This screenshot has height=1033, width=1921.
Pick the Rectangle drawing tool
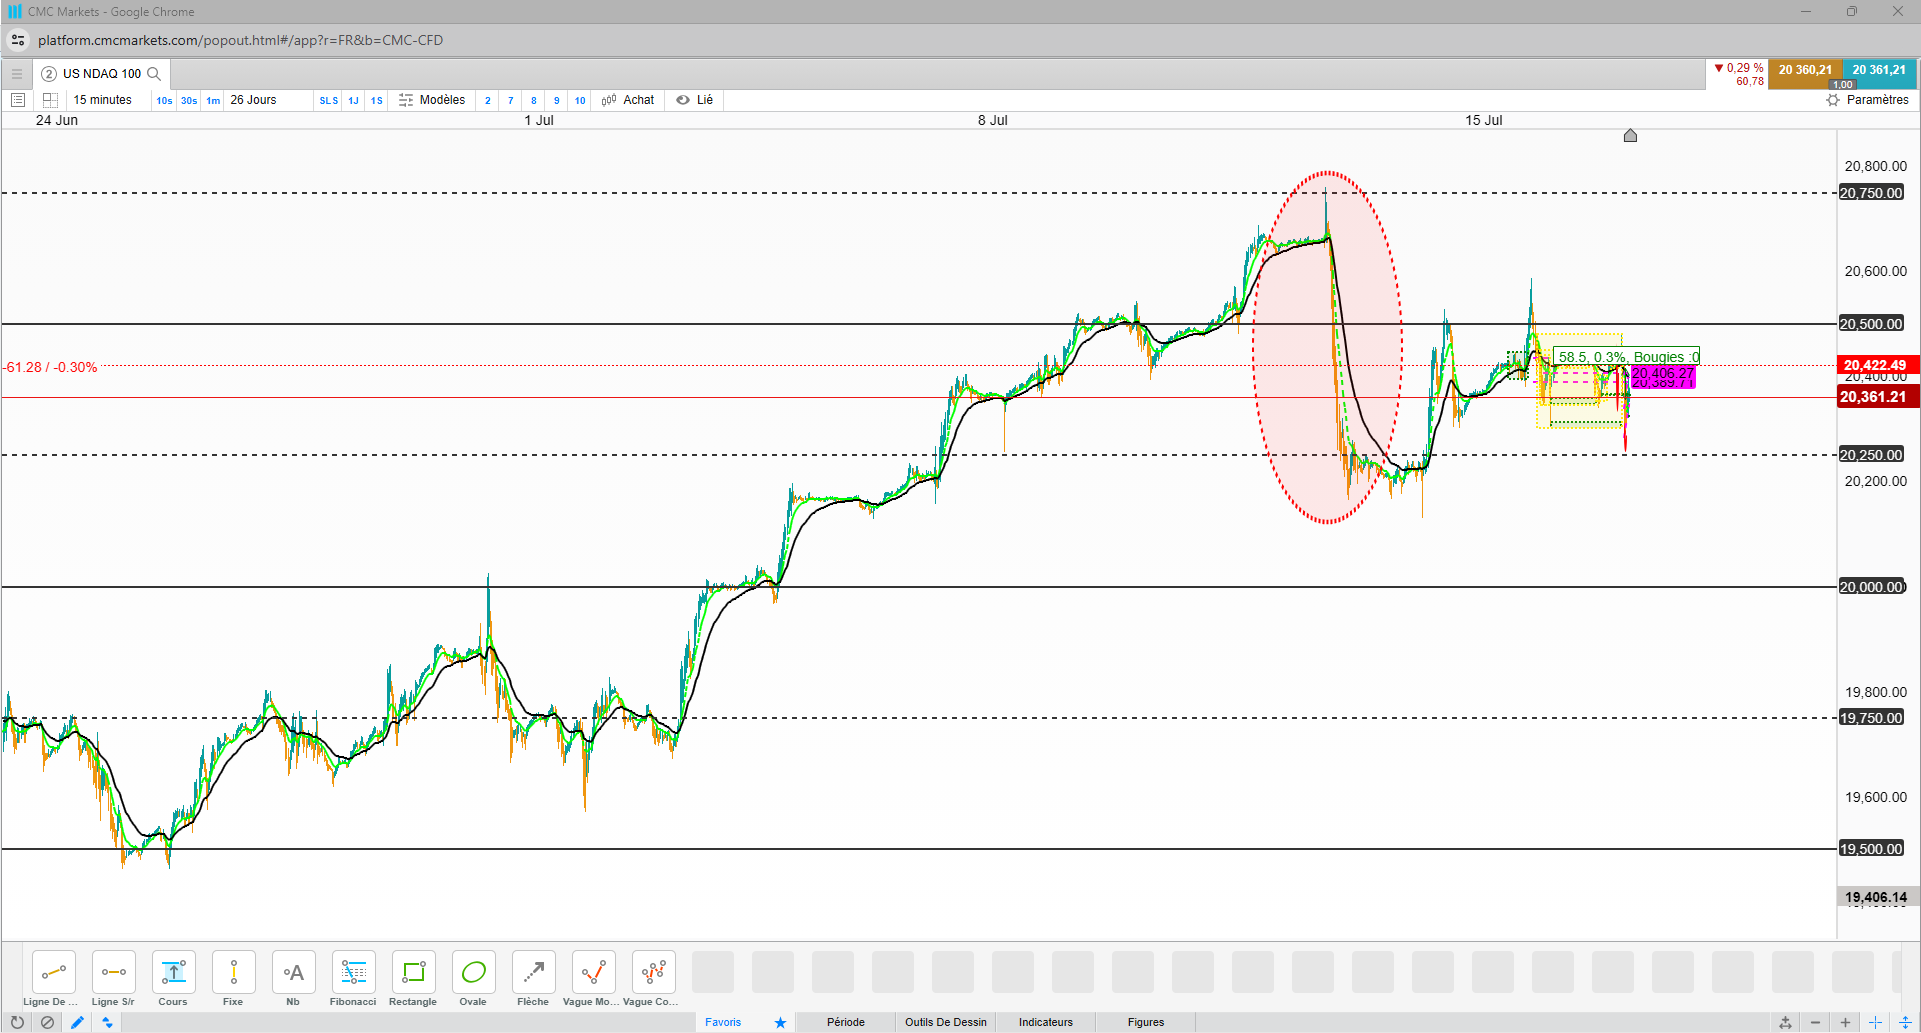point(413,979)
